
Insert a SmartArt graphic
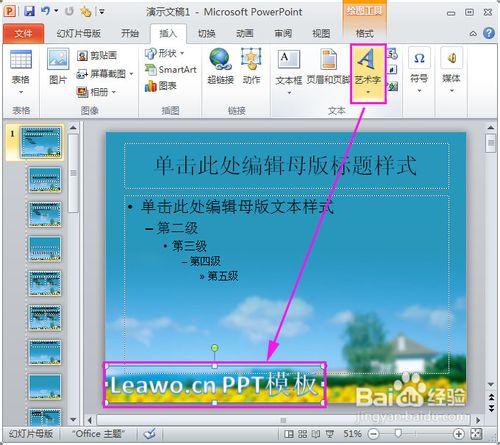click(x=171, y=69)
